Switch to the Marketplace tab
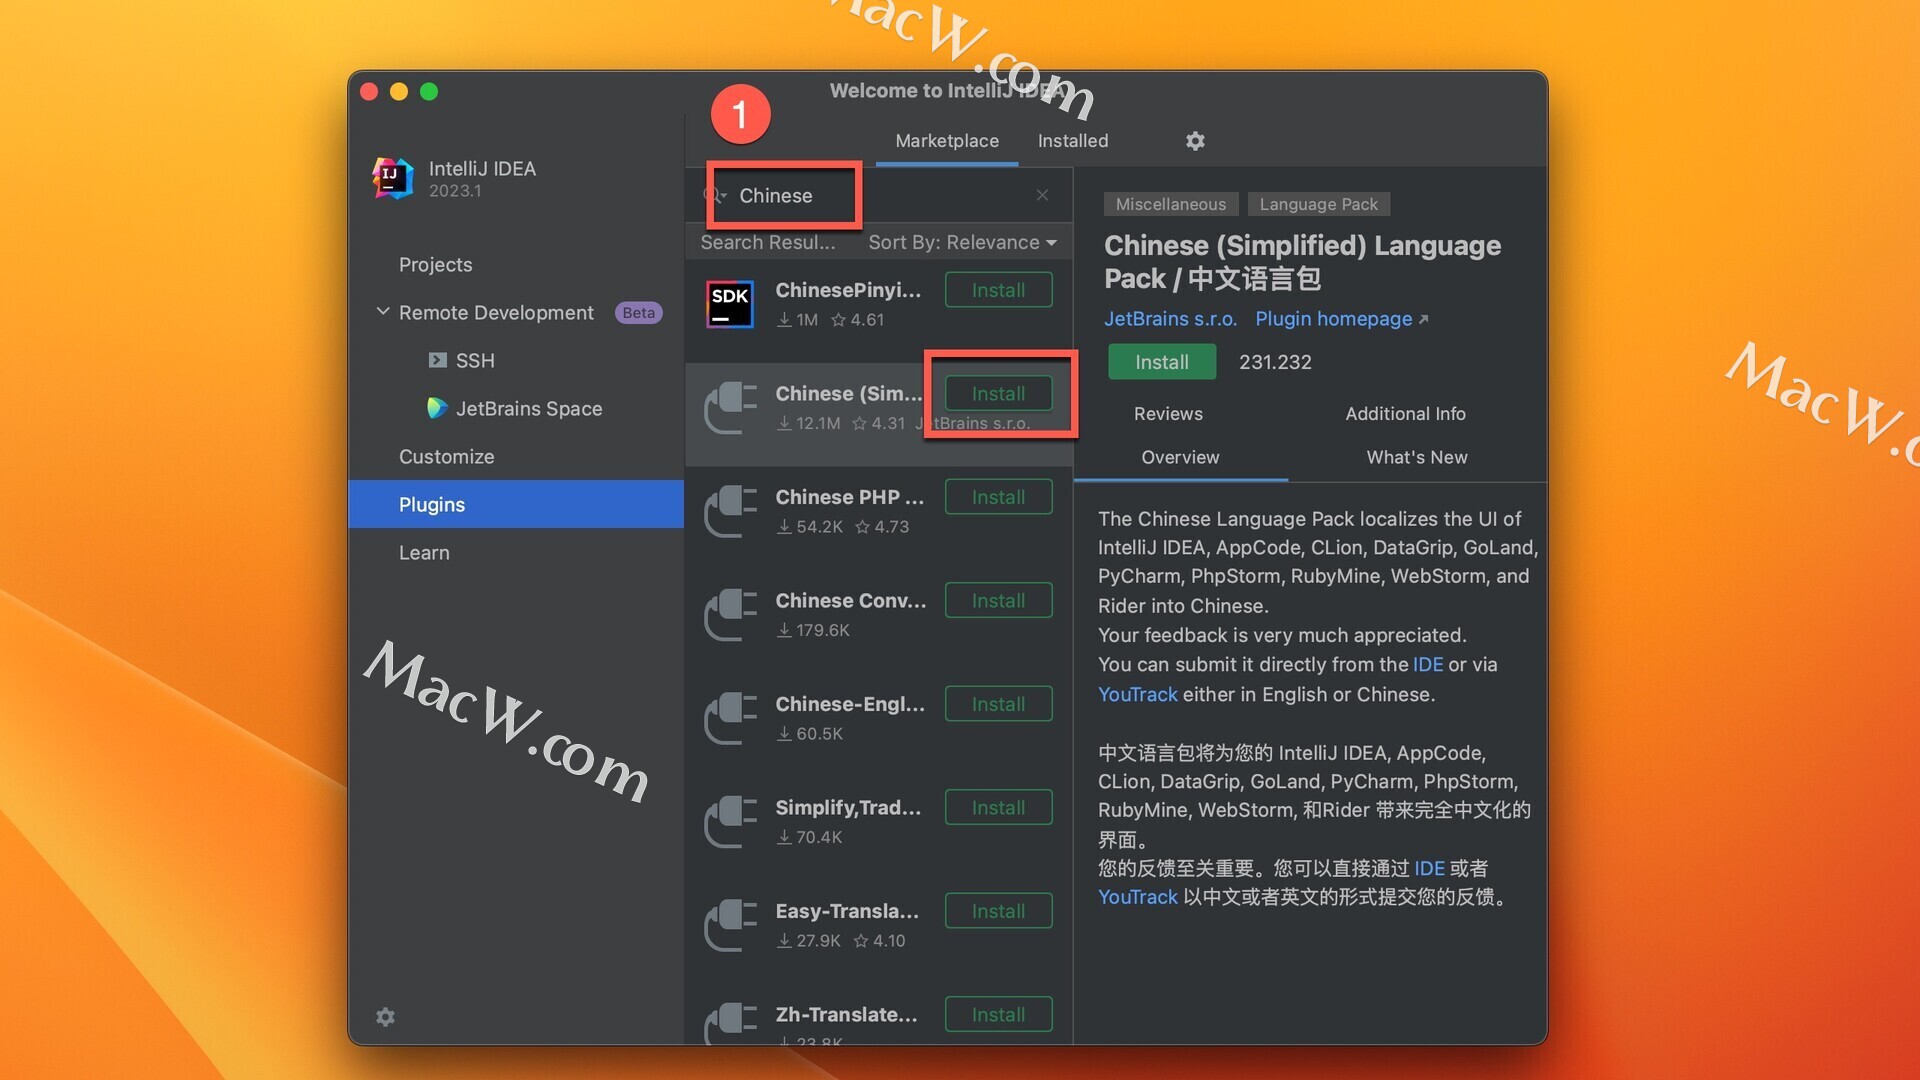 (x=947, y=141)
